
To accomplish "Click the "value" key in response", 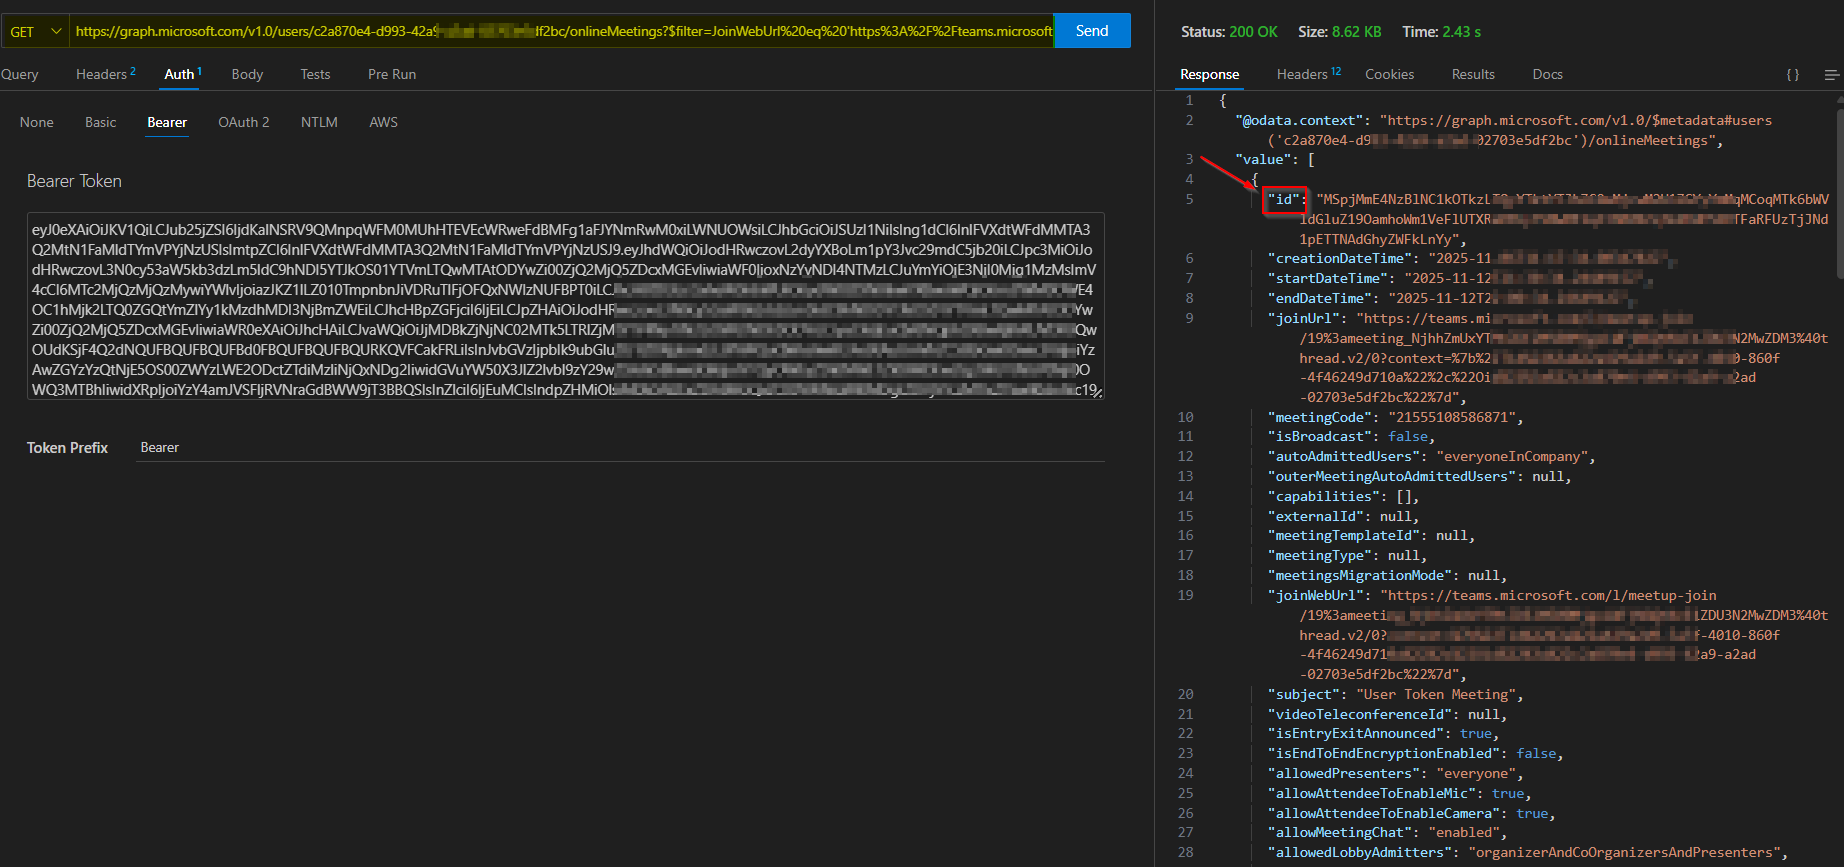I will 1263,159.
